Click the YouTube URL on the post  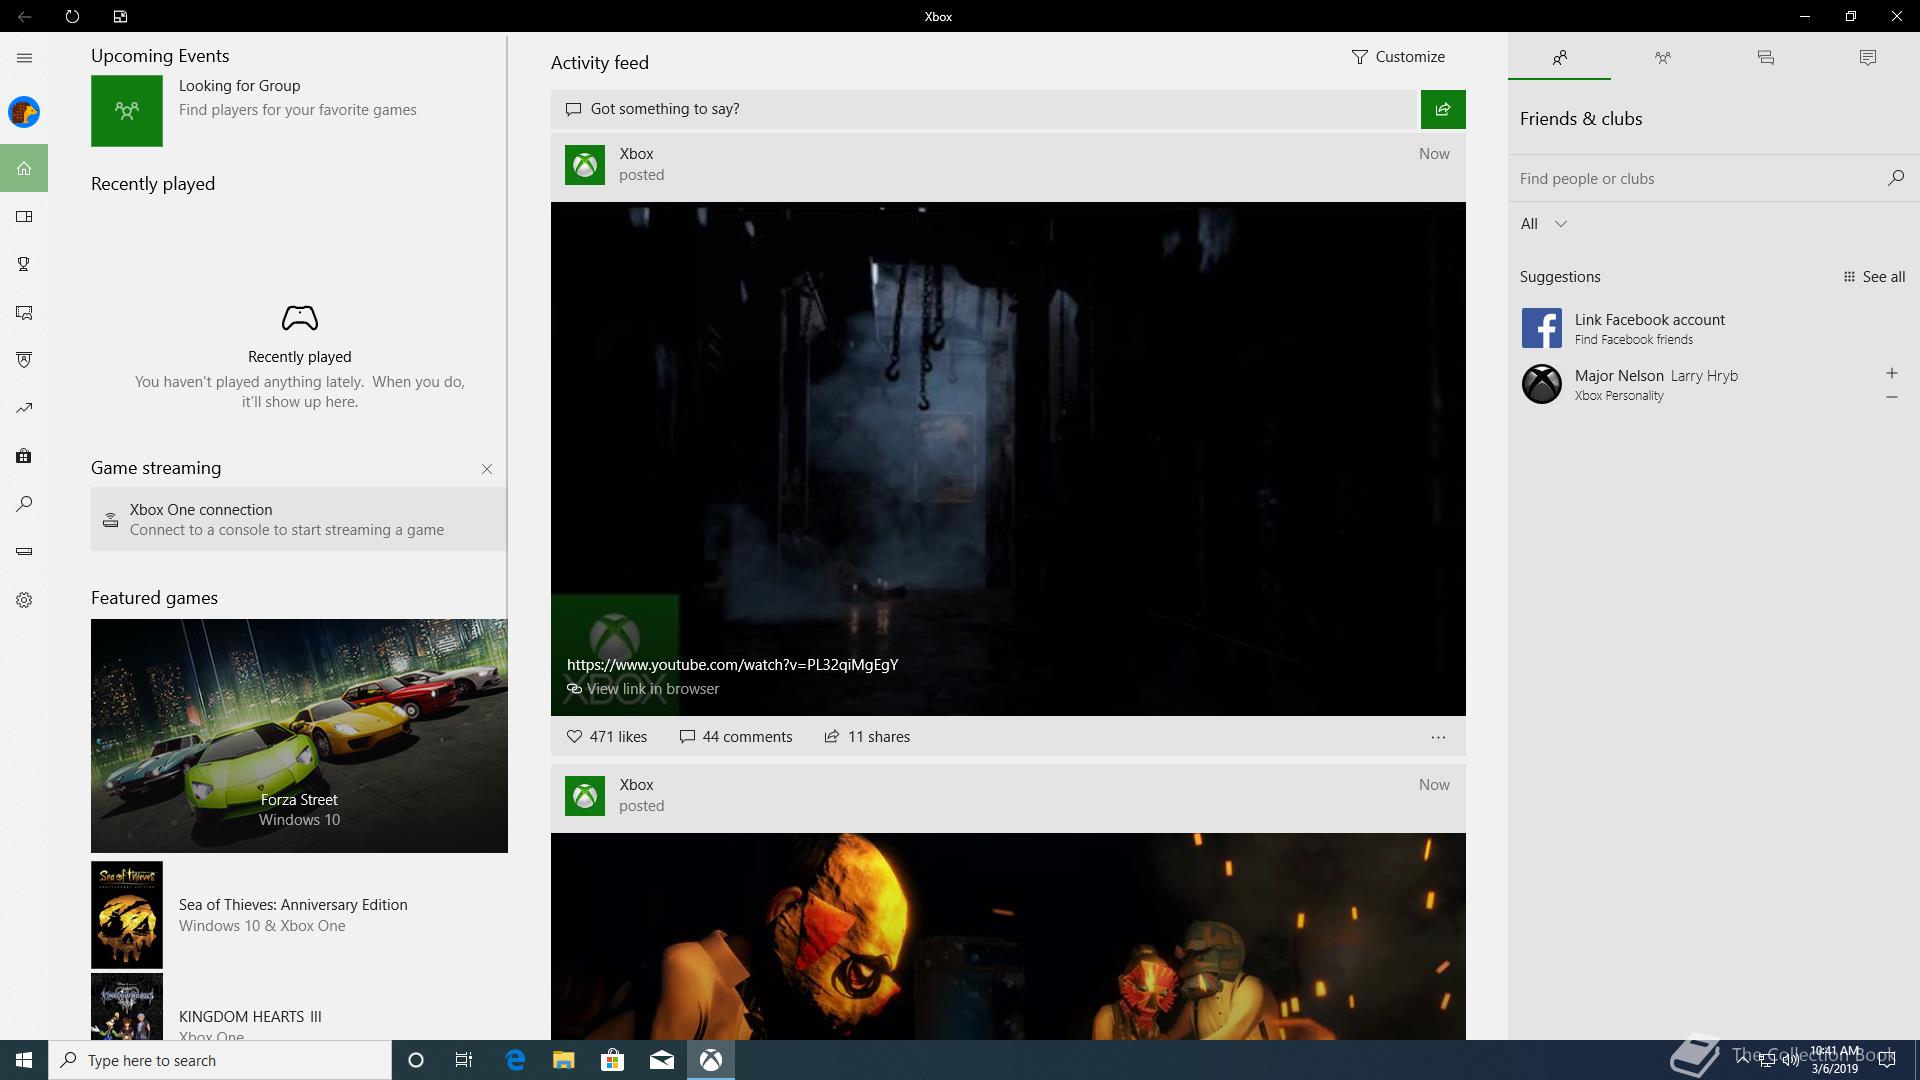coord(732,665)
